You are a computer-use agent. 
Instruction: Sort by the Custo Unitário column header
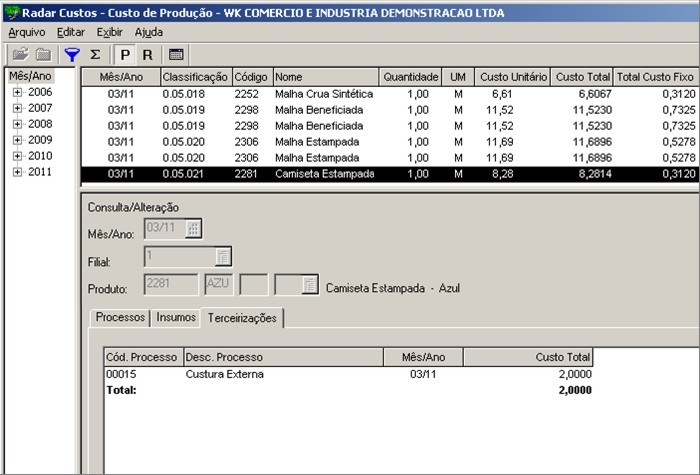click(x=514, y=77)
